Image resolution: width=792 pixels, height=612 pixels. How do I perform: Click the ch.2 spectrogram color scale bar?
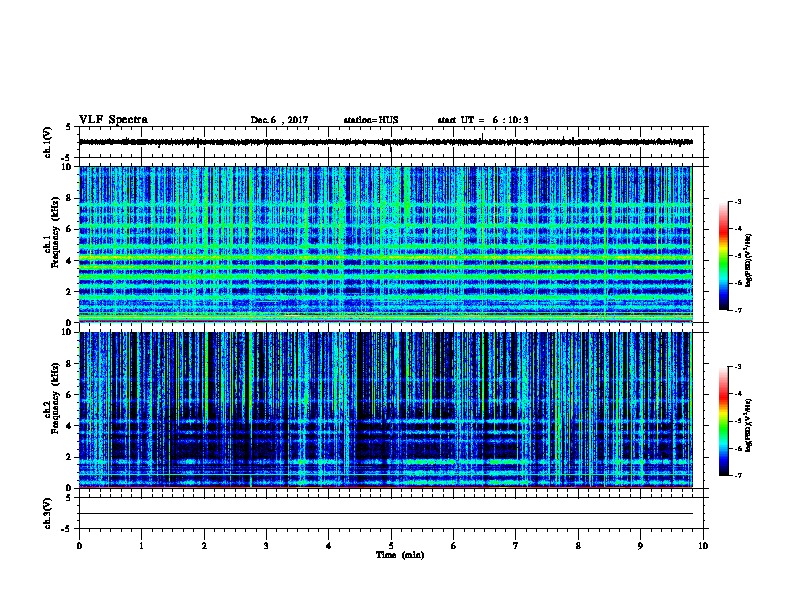pos(723,421)
